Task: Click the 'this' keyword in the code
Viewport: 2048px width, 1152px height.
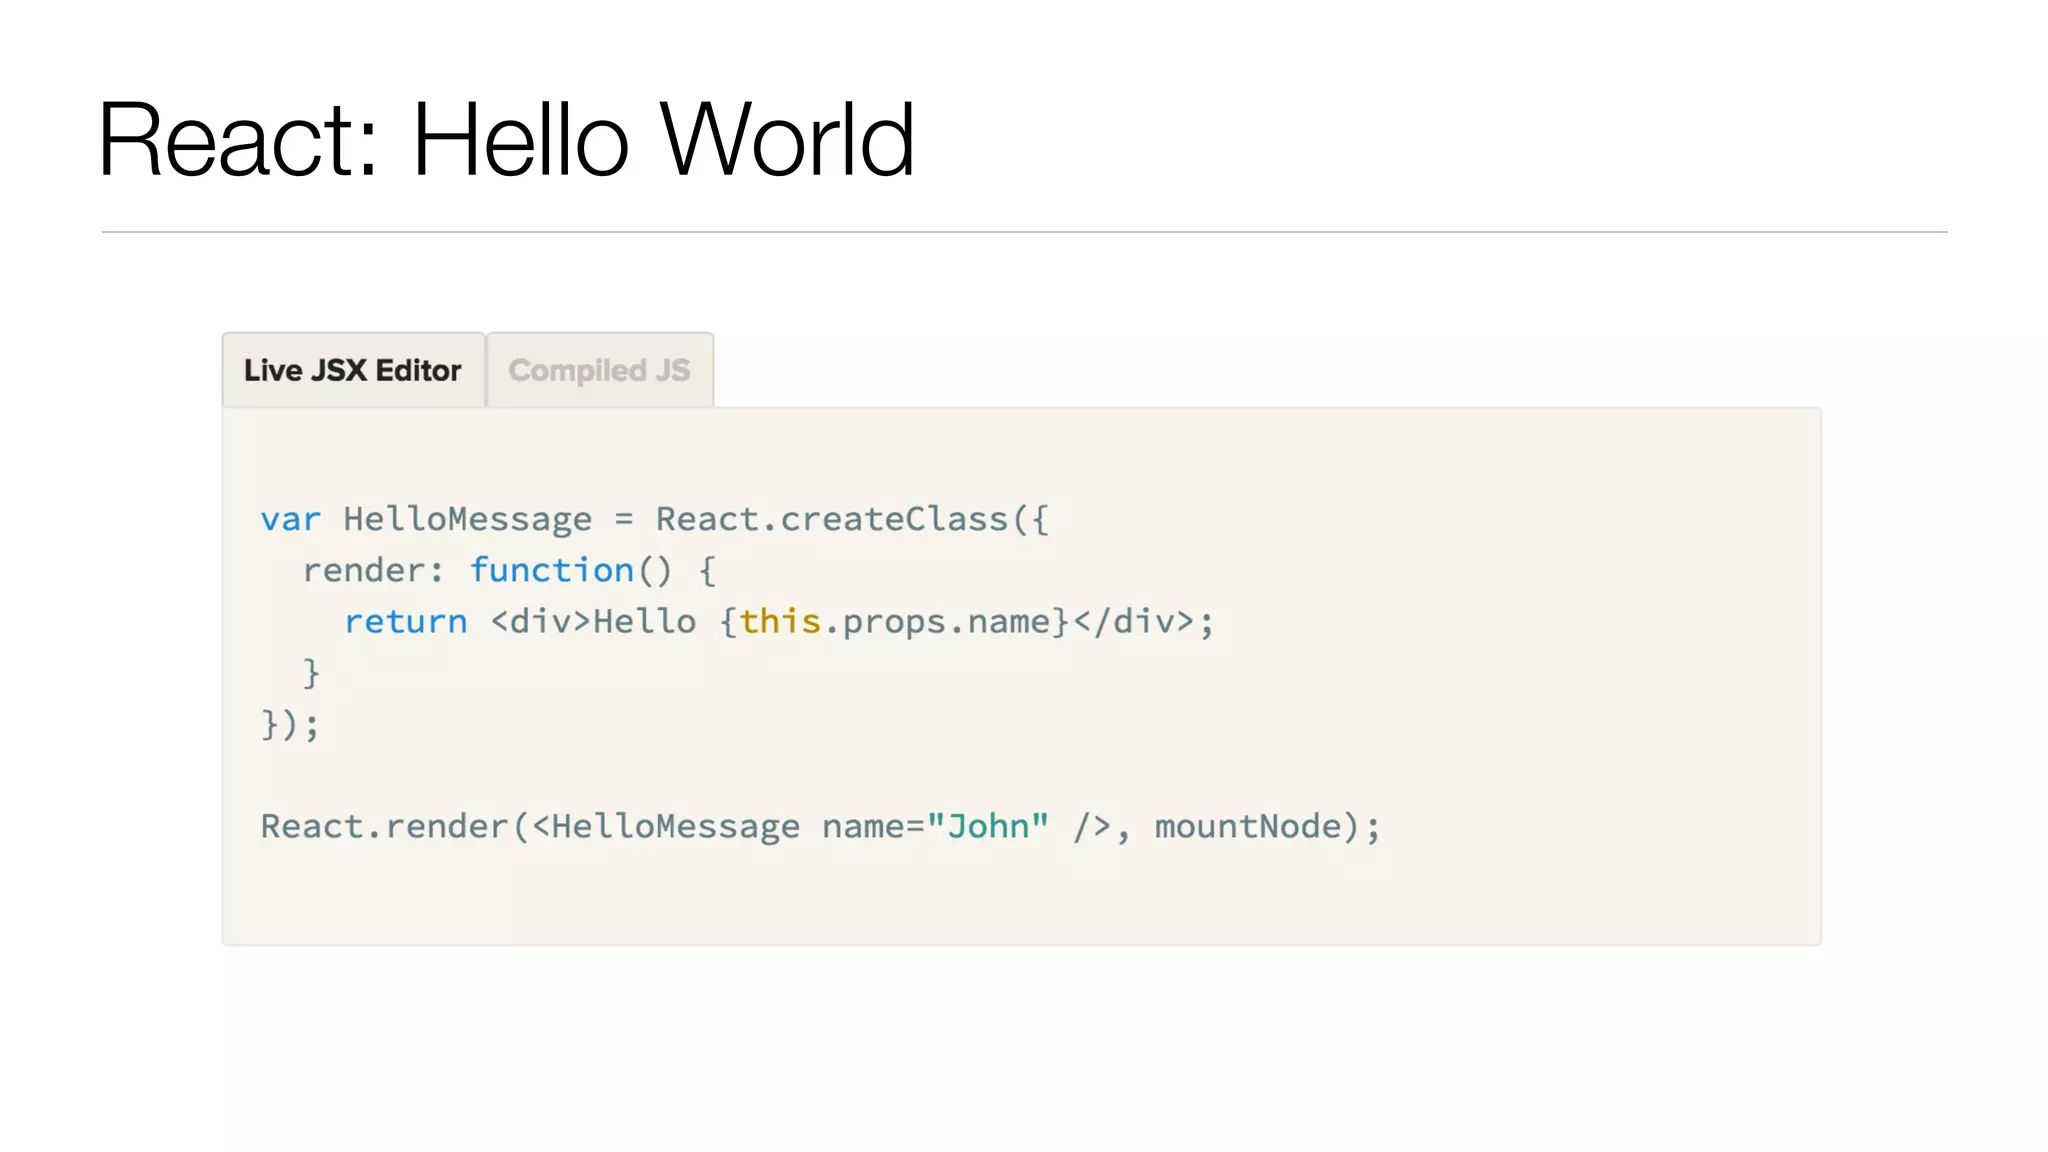Action: 780,621
